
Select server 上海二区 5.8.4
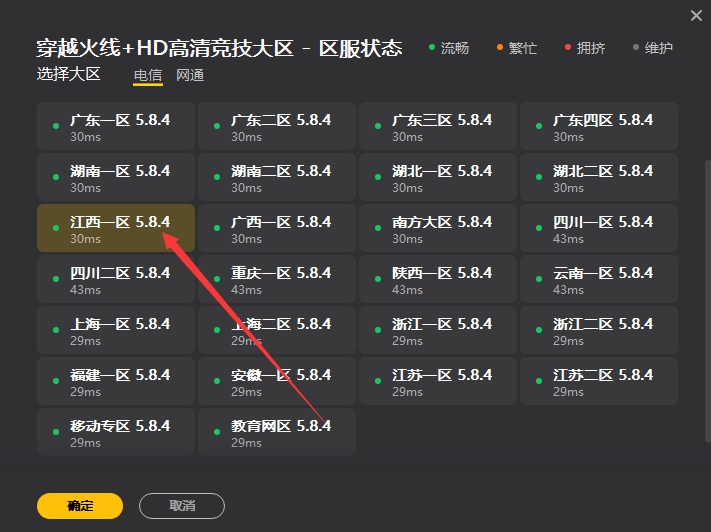(x=277, y=330)
